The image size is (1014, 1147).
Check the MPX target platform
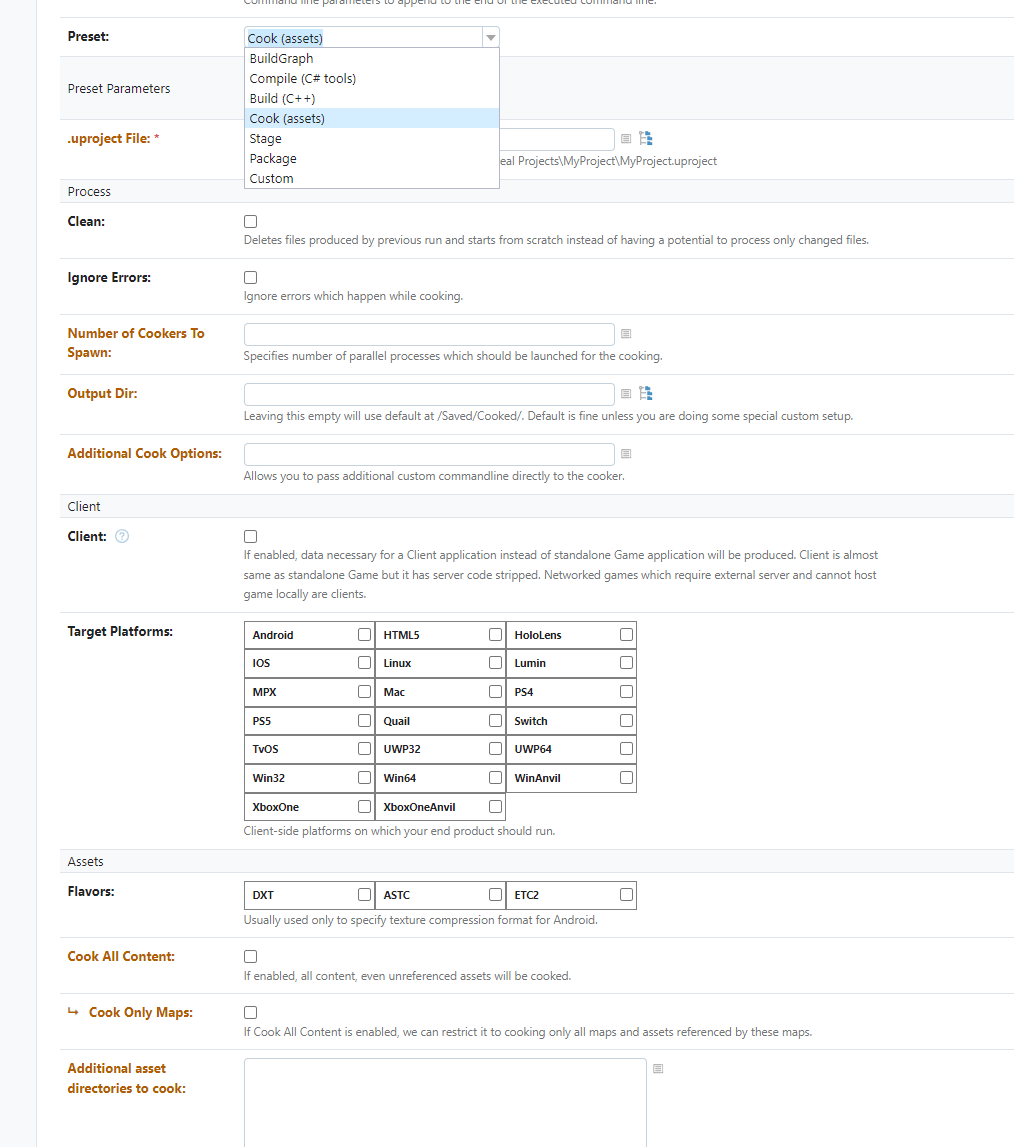364,691
